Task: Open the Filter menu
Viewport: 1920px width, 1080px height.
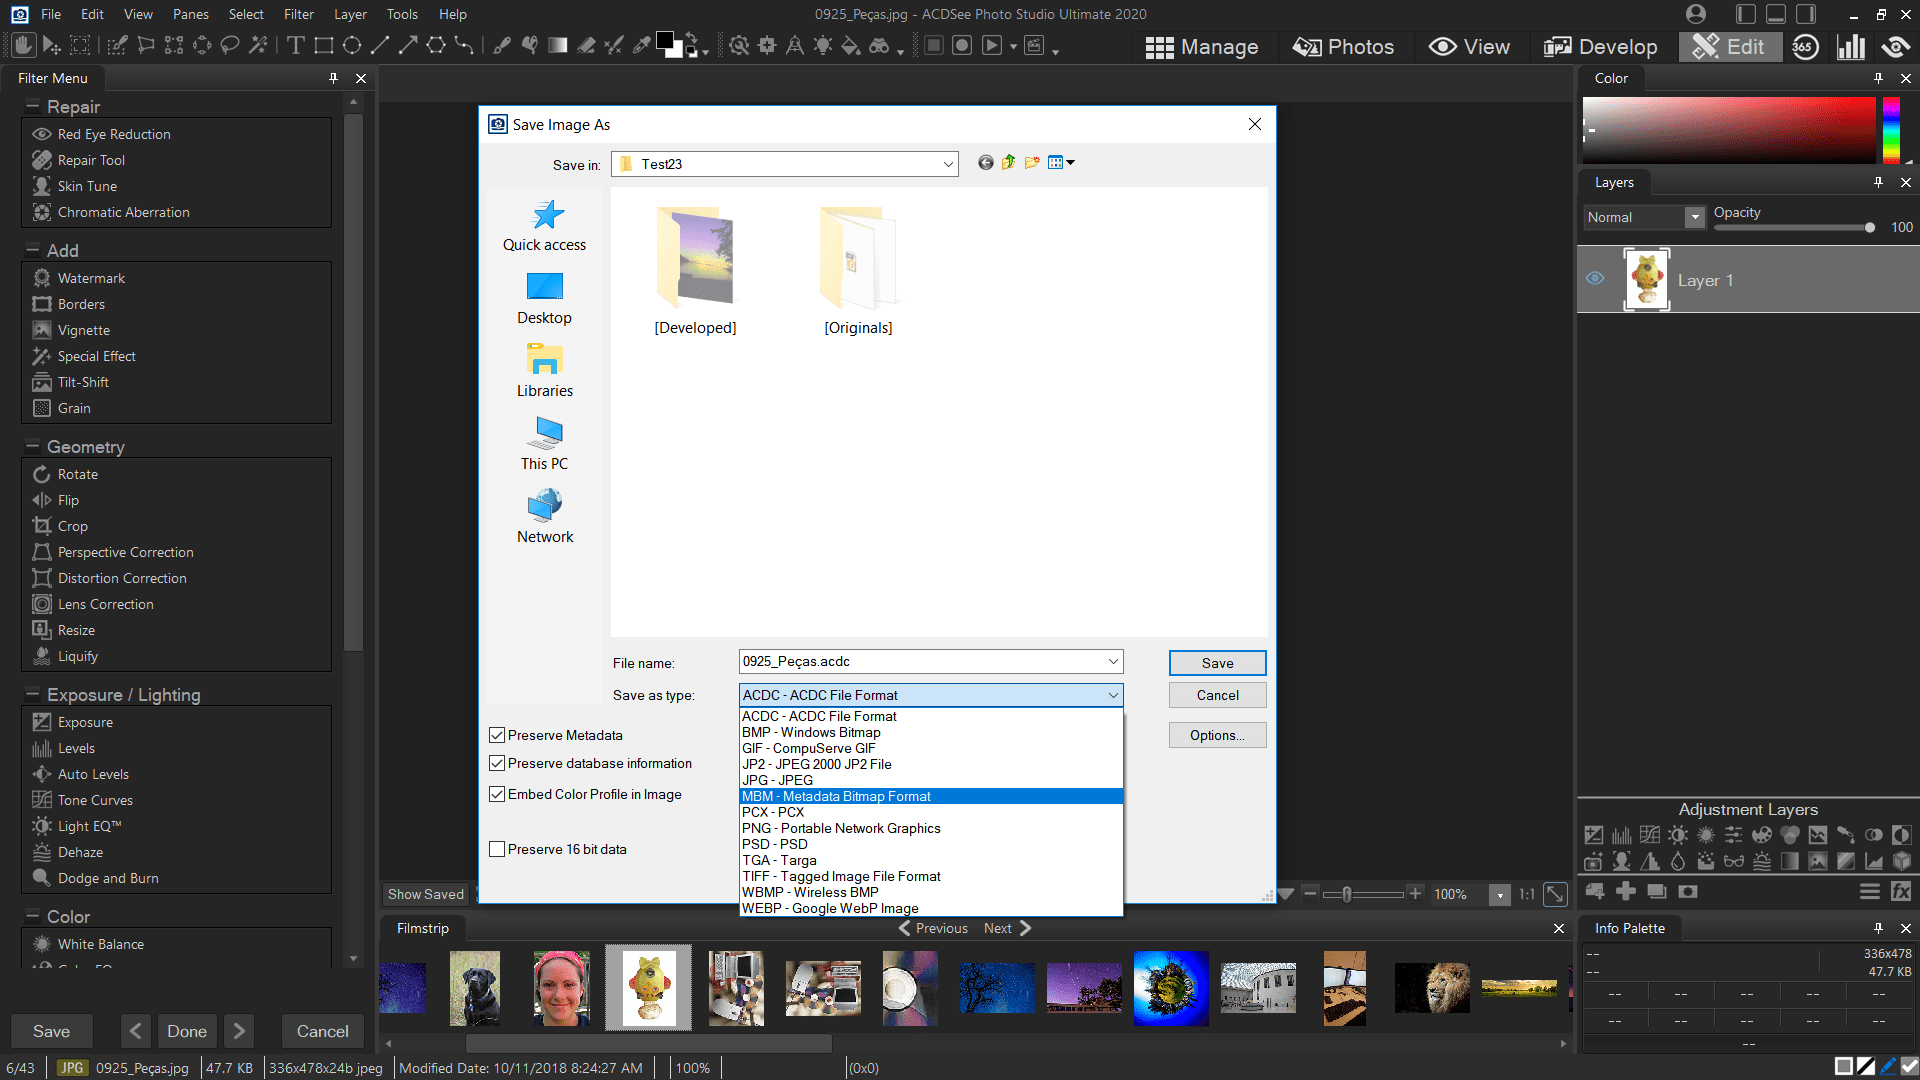Action: pyautogui.click(x=298, y=14)
